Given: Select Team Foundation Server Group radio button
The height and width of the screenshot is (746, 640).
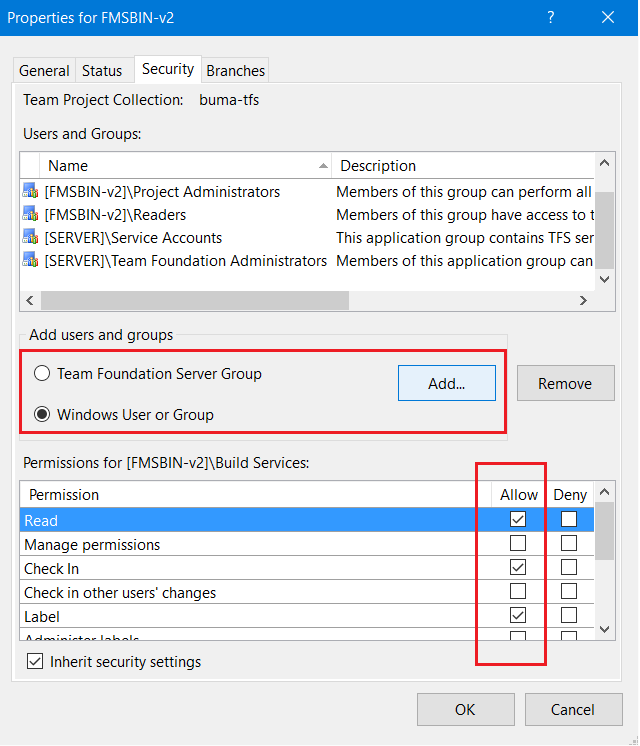Looking at the screenshot, I should 42,374.
